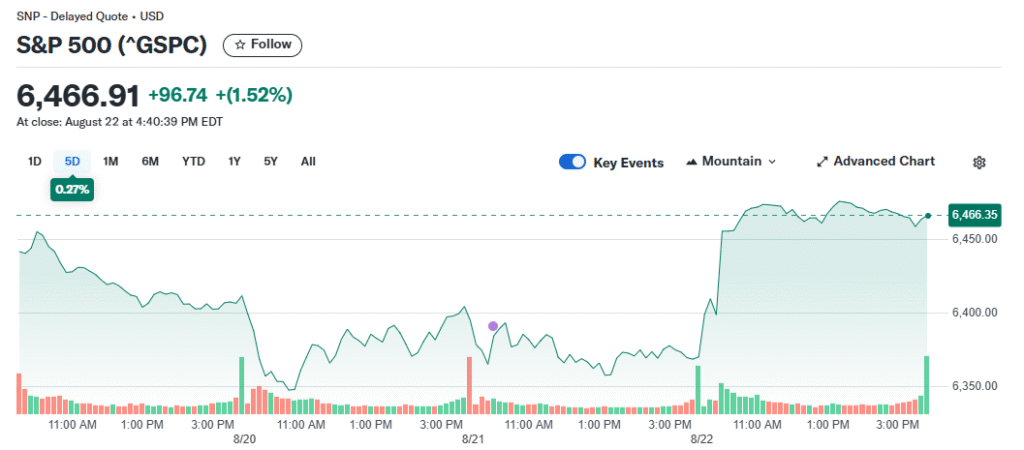Click the green volume bar at chart end
The width and height of the screenshot is (1024, 450).
click(x=926, y=385)
